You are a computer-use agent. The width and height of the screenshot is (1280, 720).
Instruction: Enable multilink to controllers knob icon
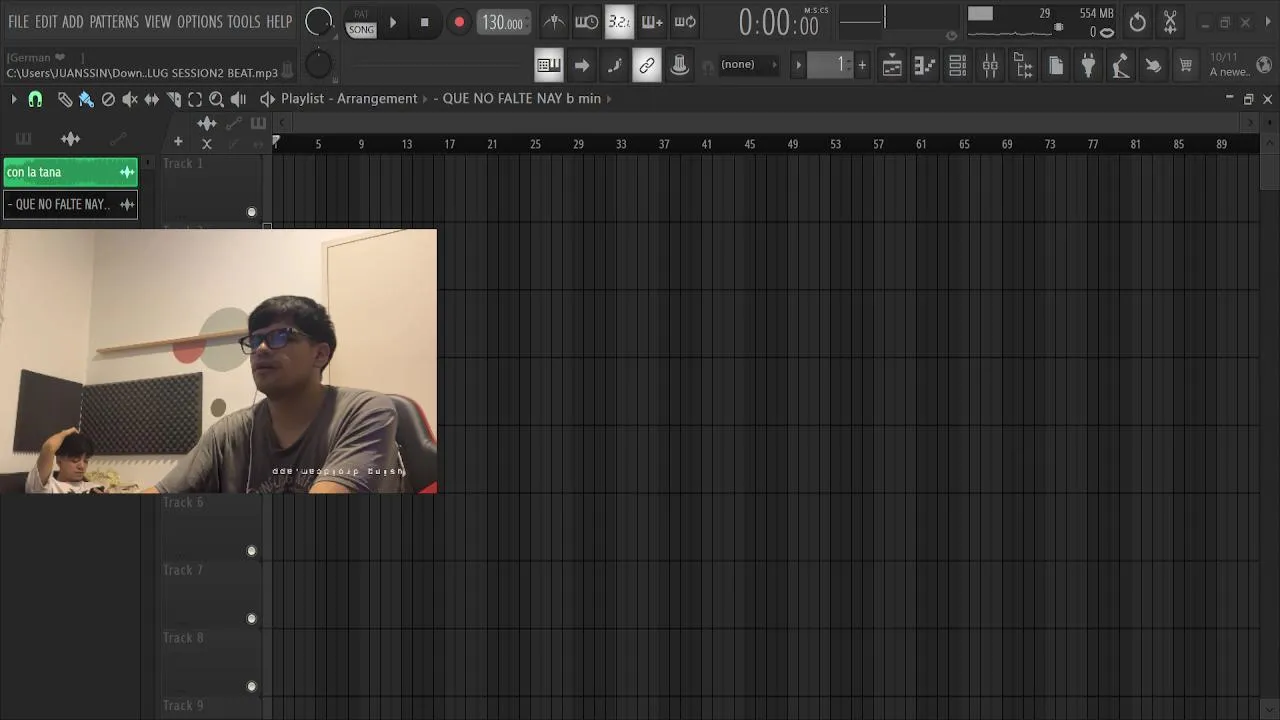679,65
